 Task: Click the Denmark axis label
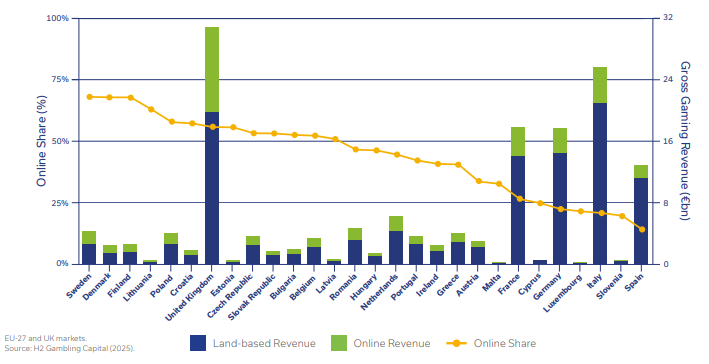(x=97, y=286)
